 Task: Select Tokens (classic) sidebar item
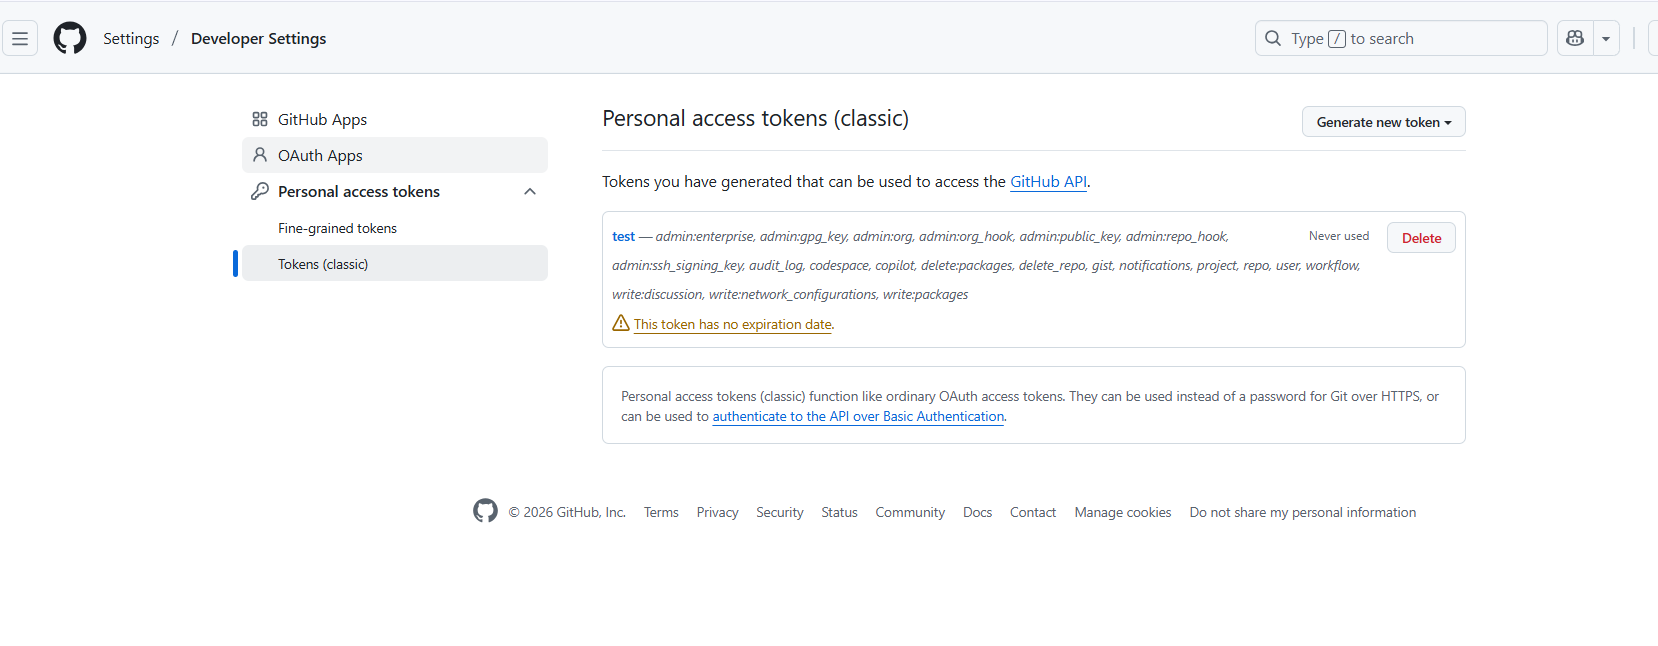395,263
